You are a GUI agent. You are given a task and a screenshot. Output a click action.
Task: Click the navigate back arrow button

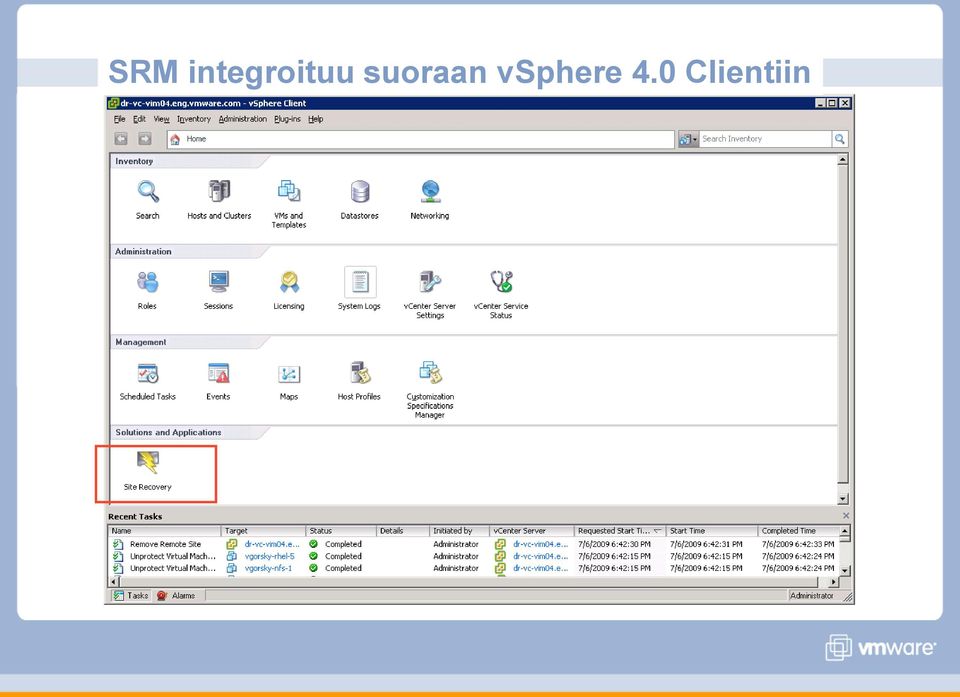pyautogui.click(x=121, y=139)
